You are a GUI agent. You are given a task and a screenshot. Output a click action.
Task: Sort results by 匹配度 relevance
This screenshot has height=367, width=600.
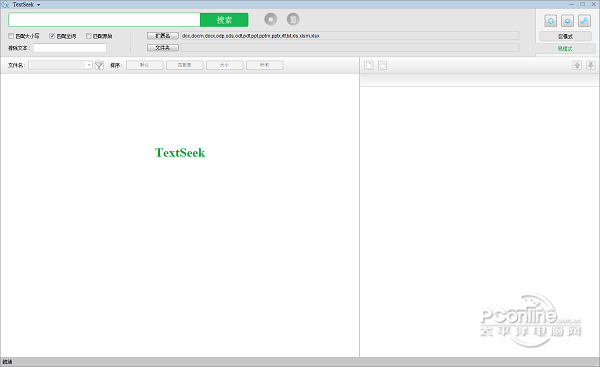pyautogui.click(x=184, y=65)
